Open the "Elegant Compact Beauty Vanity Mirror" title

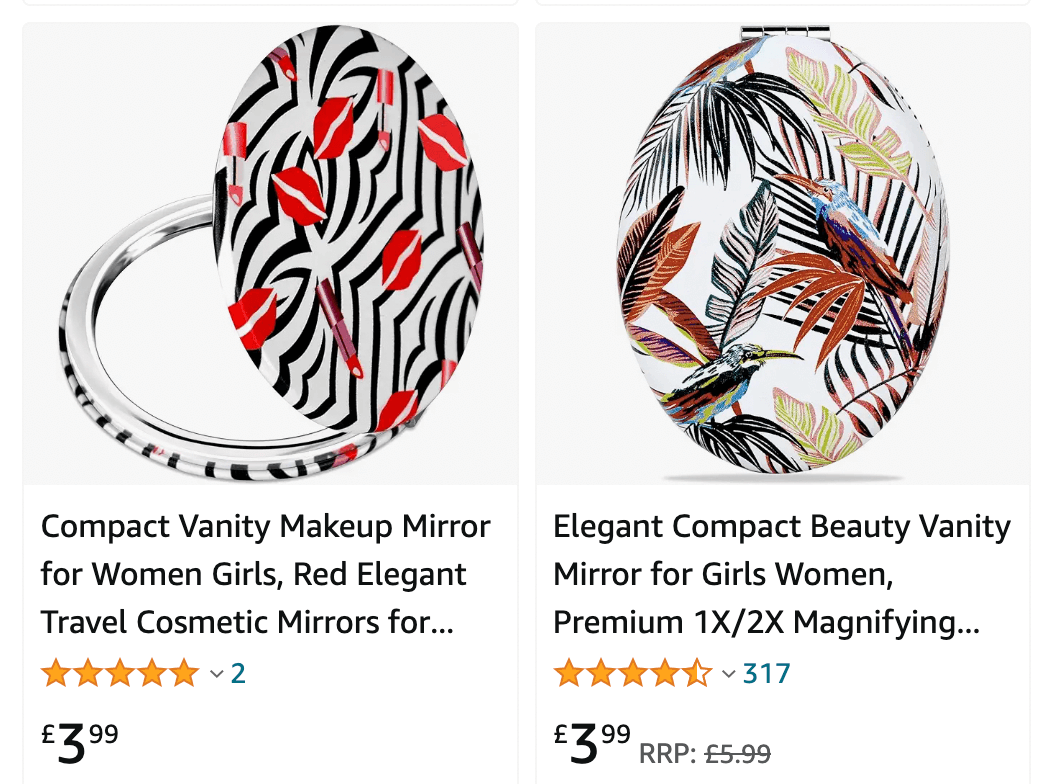click(782, 574)
